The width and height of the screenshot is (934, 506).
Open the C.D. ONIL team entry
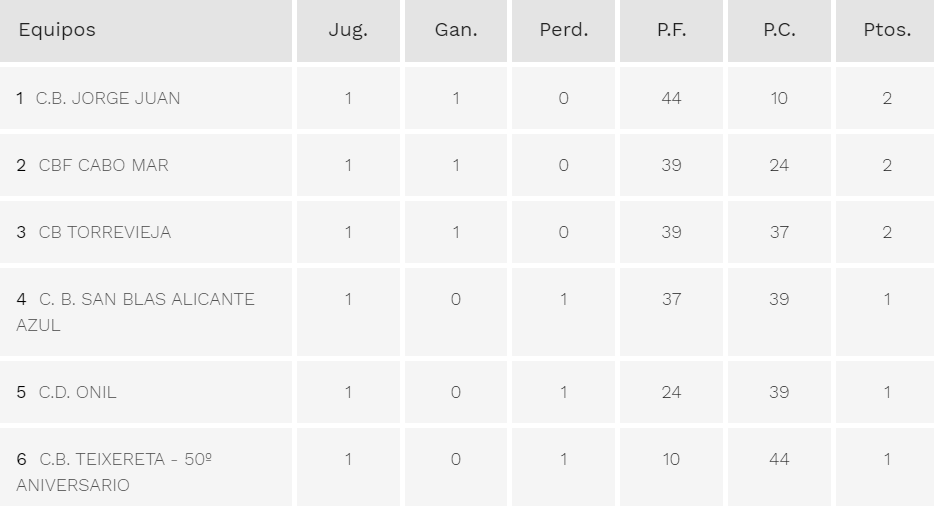77,392
